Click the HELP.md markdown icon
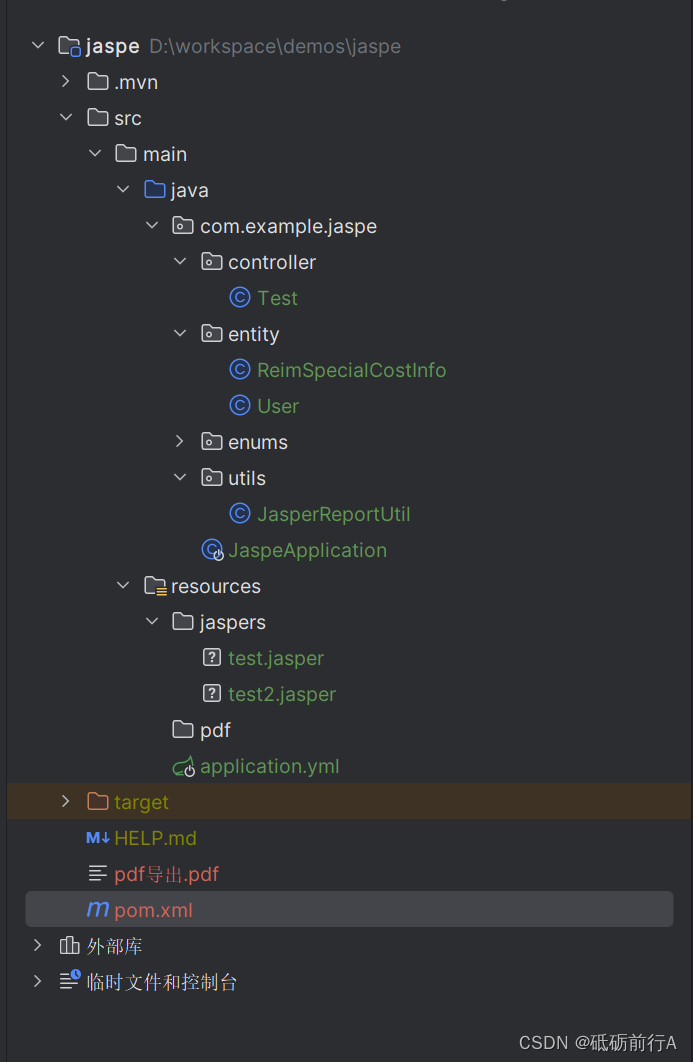 (98, 838)
